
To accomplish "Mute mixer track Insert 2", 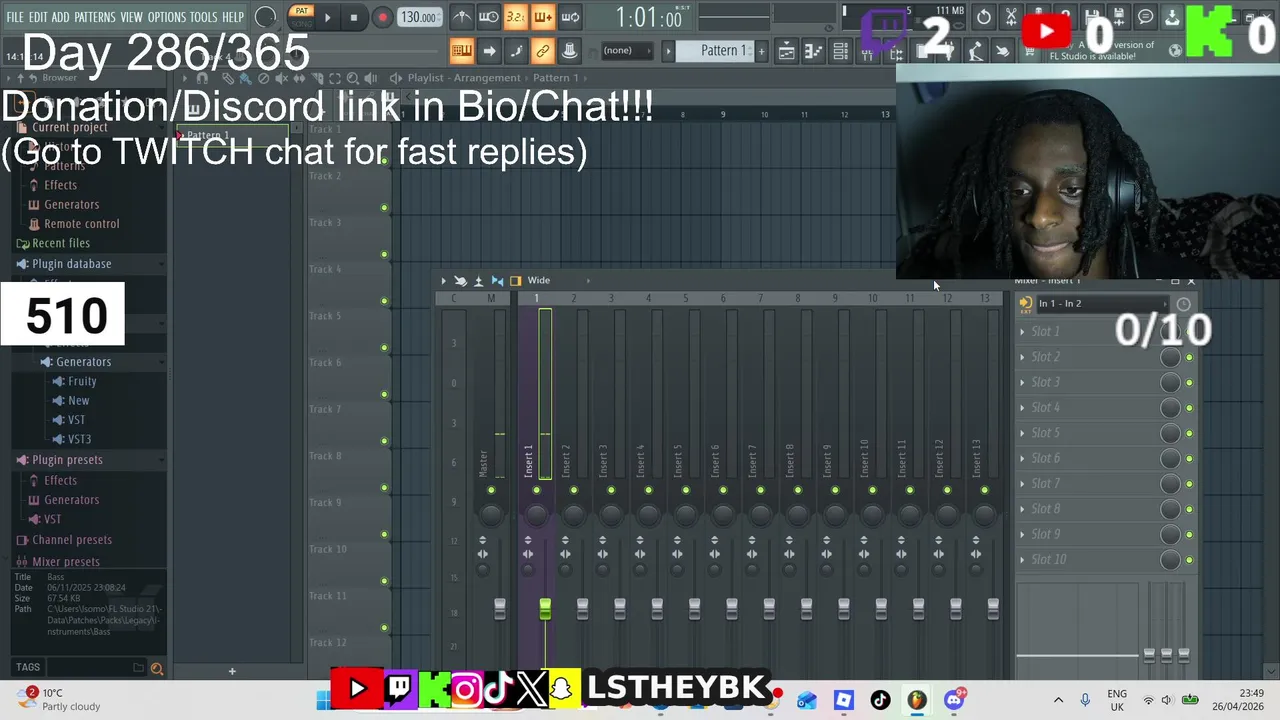I will (x=573, y=490).
